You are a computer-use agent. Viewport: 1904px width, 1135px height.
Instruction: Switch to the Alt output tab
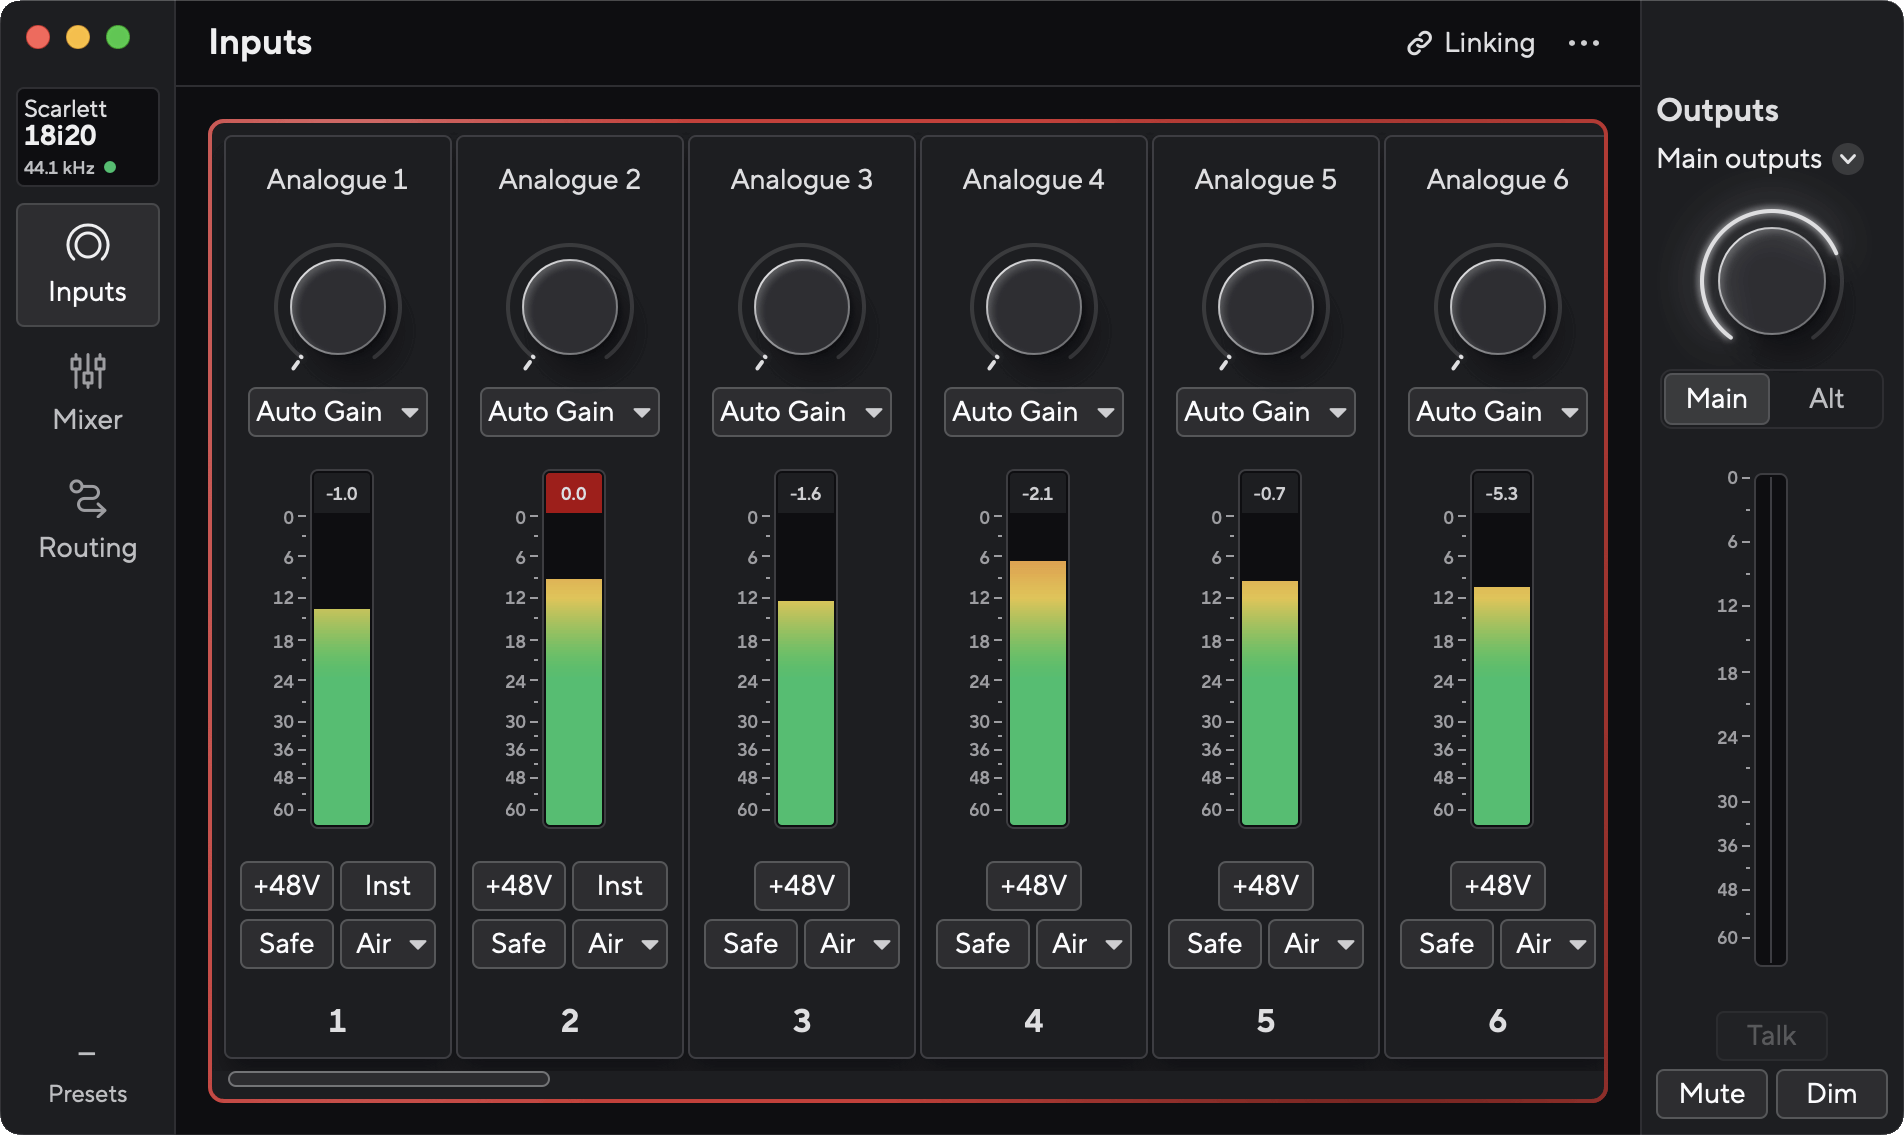1826,399
